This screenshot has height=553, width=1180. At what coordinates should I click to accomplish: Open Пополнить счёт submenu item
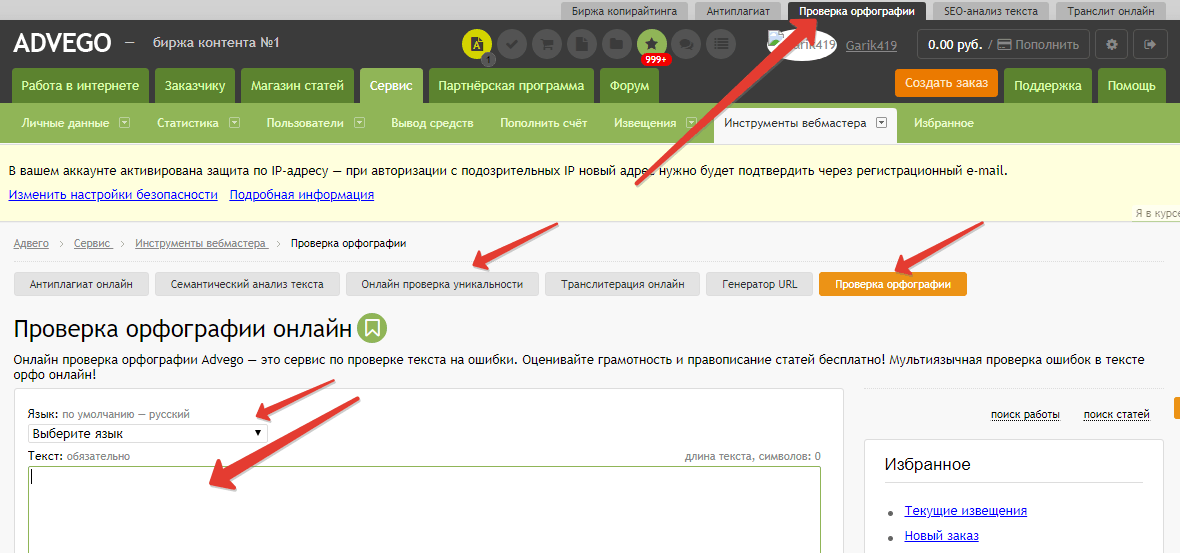tap(543, 123)
